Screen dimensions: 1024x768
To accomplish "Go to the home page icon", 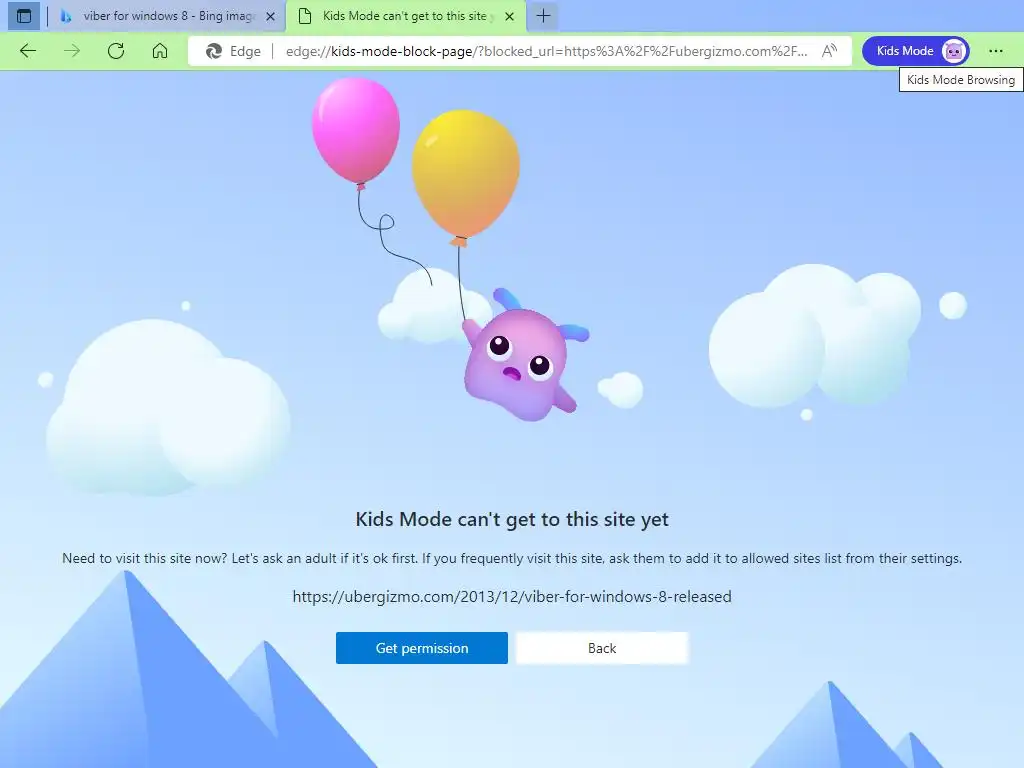I will (x=160, y=51).
